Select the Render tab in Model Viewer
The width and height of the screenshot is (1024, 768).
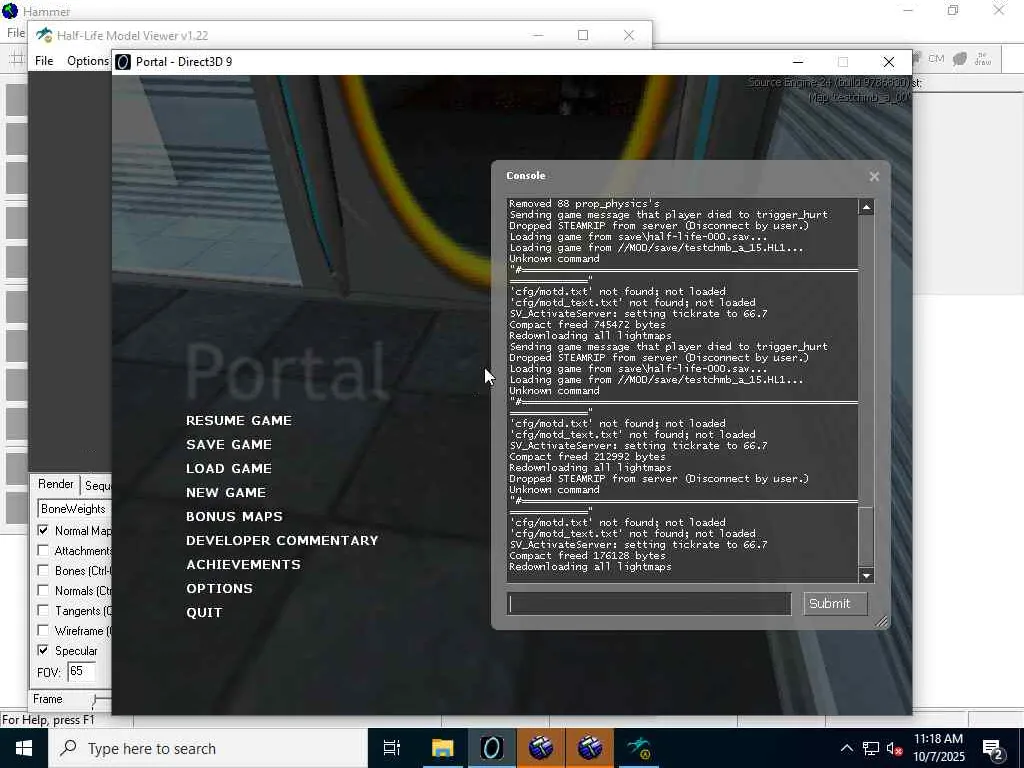point(56,484)
